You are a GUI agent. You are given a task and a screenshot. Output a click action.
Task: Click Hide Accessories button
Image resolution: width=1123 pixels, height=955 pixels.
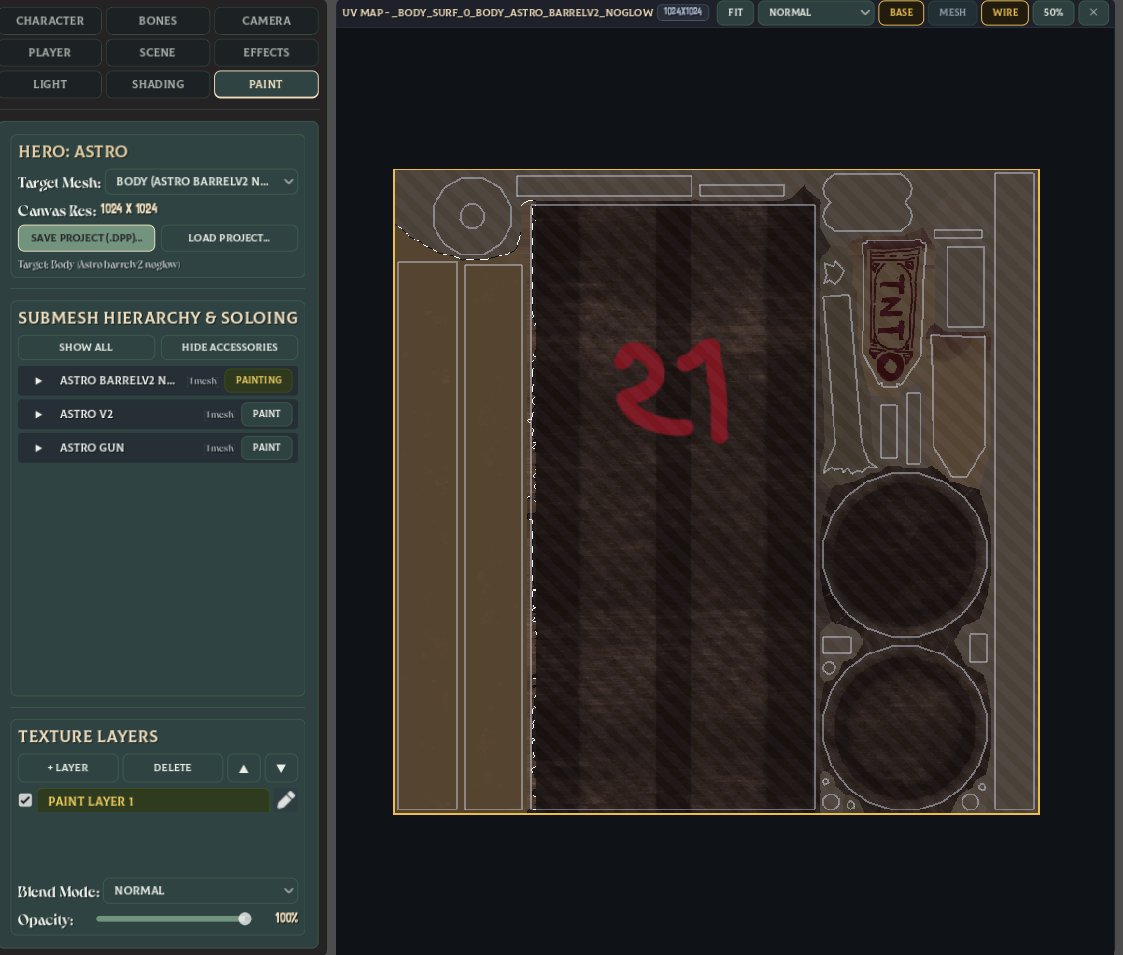[x=229, y=347]
